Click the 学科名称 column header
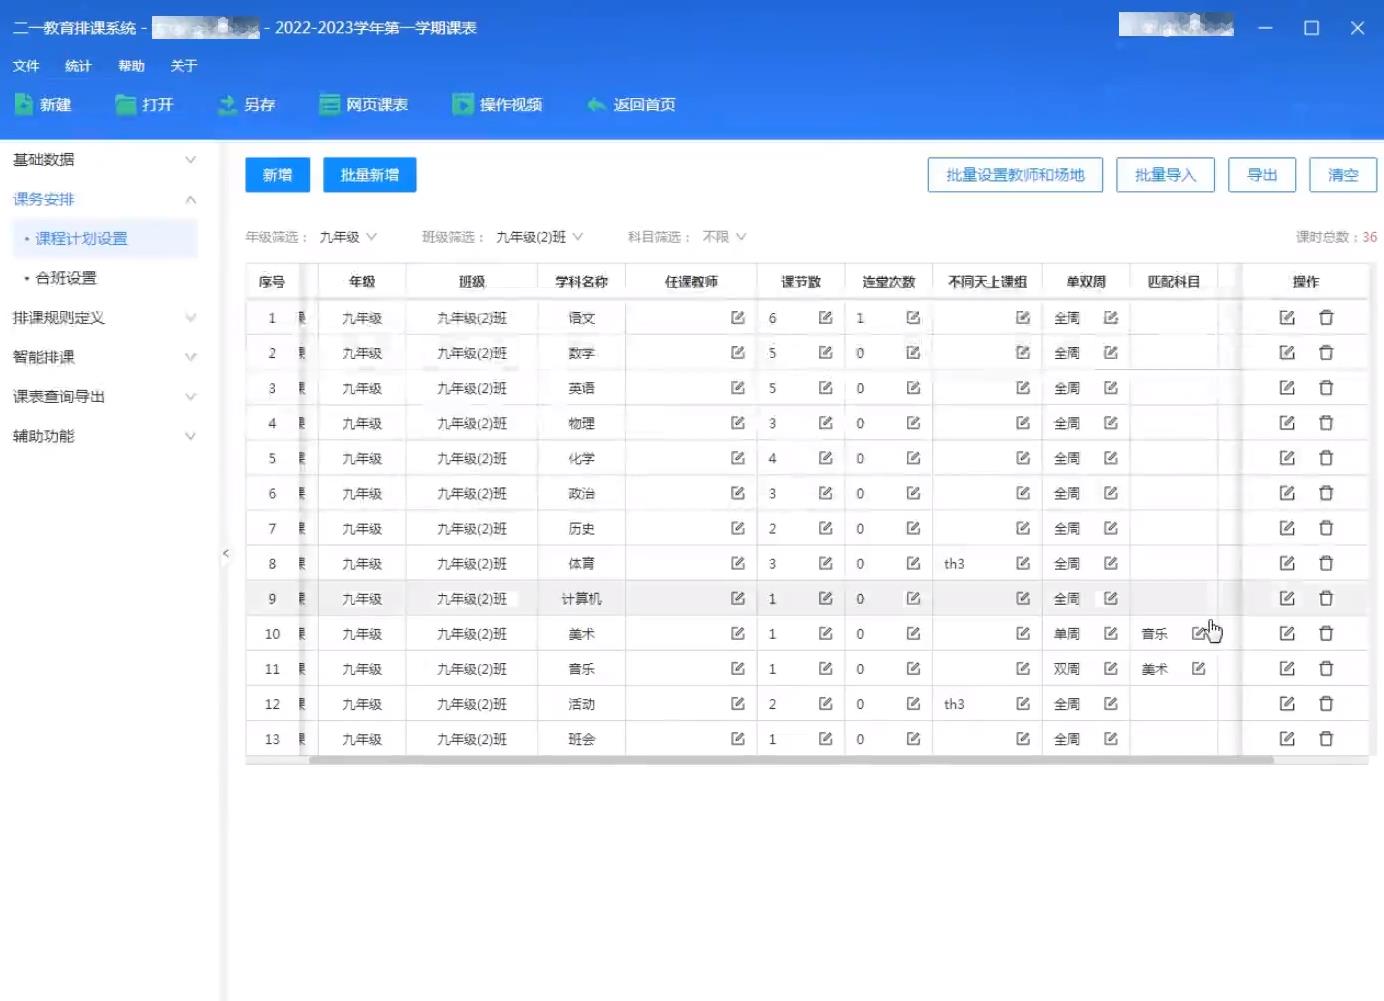Viewport: 1384px width, 1001px height. point(582,282)
